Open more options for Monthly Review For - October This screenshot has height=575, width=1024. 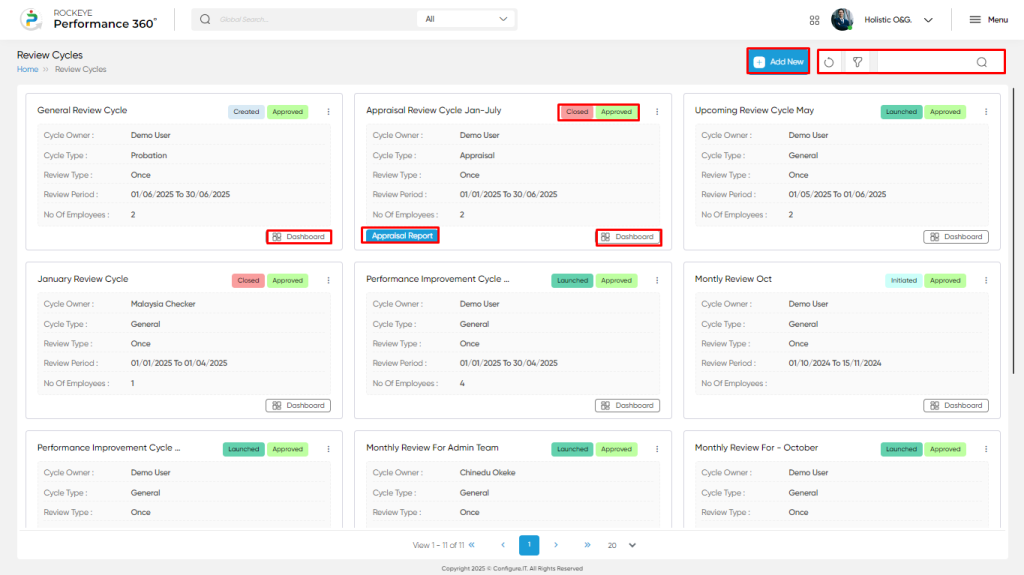coord(986,449)
